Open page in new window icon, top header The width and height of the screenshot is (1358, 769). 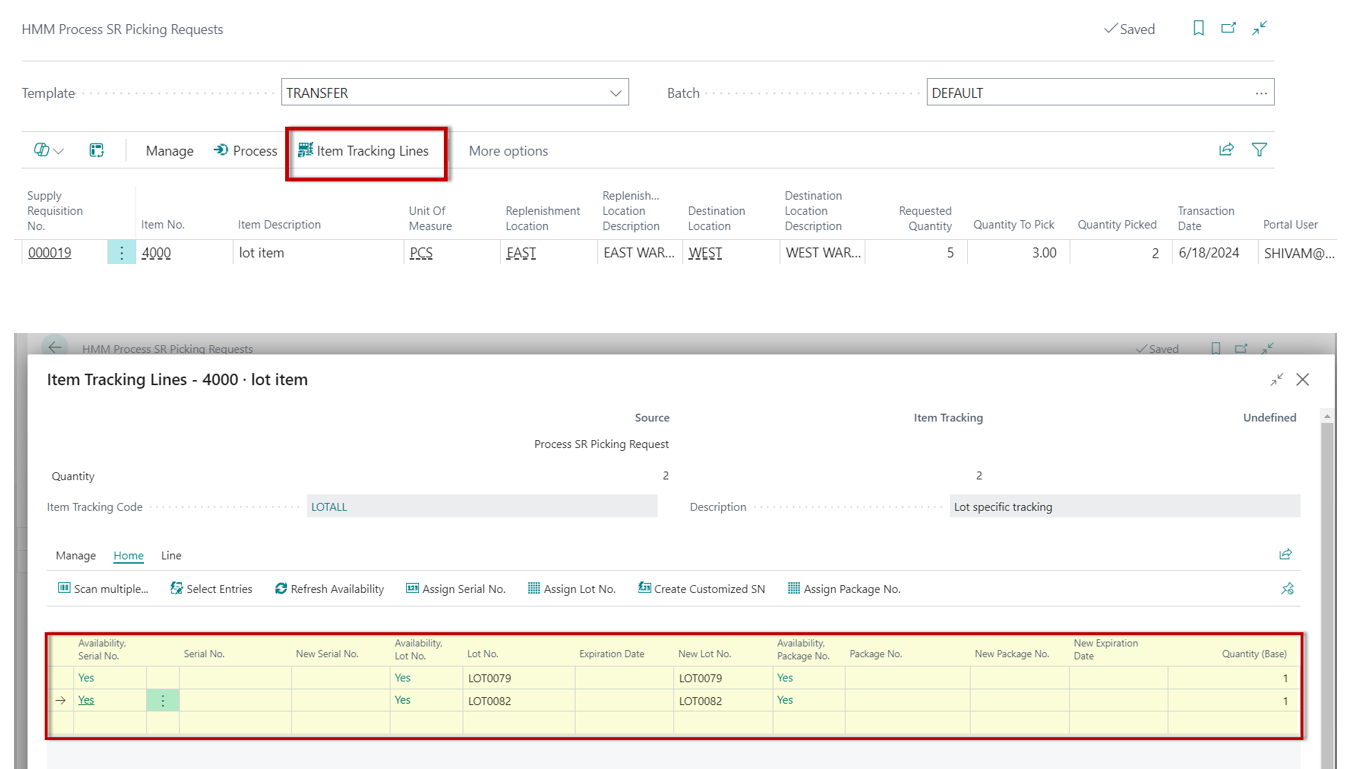coord(1228,28)
